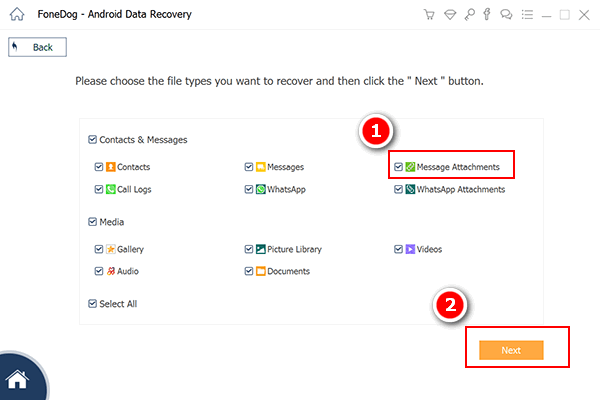Viewport: 600px width, 400px height.
Task: Click the Facebook icon
Action: tap(487, 15)
